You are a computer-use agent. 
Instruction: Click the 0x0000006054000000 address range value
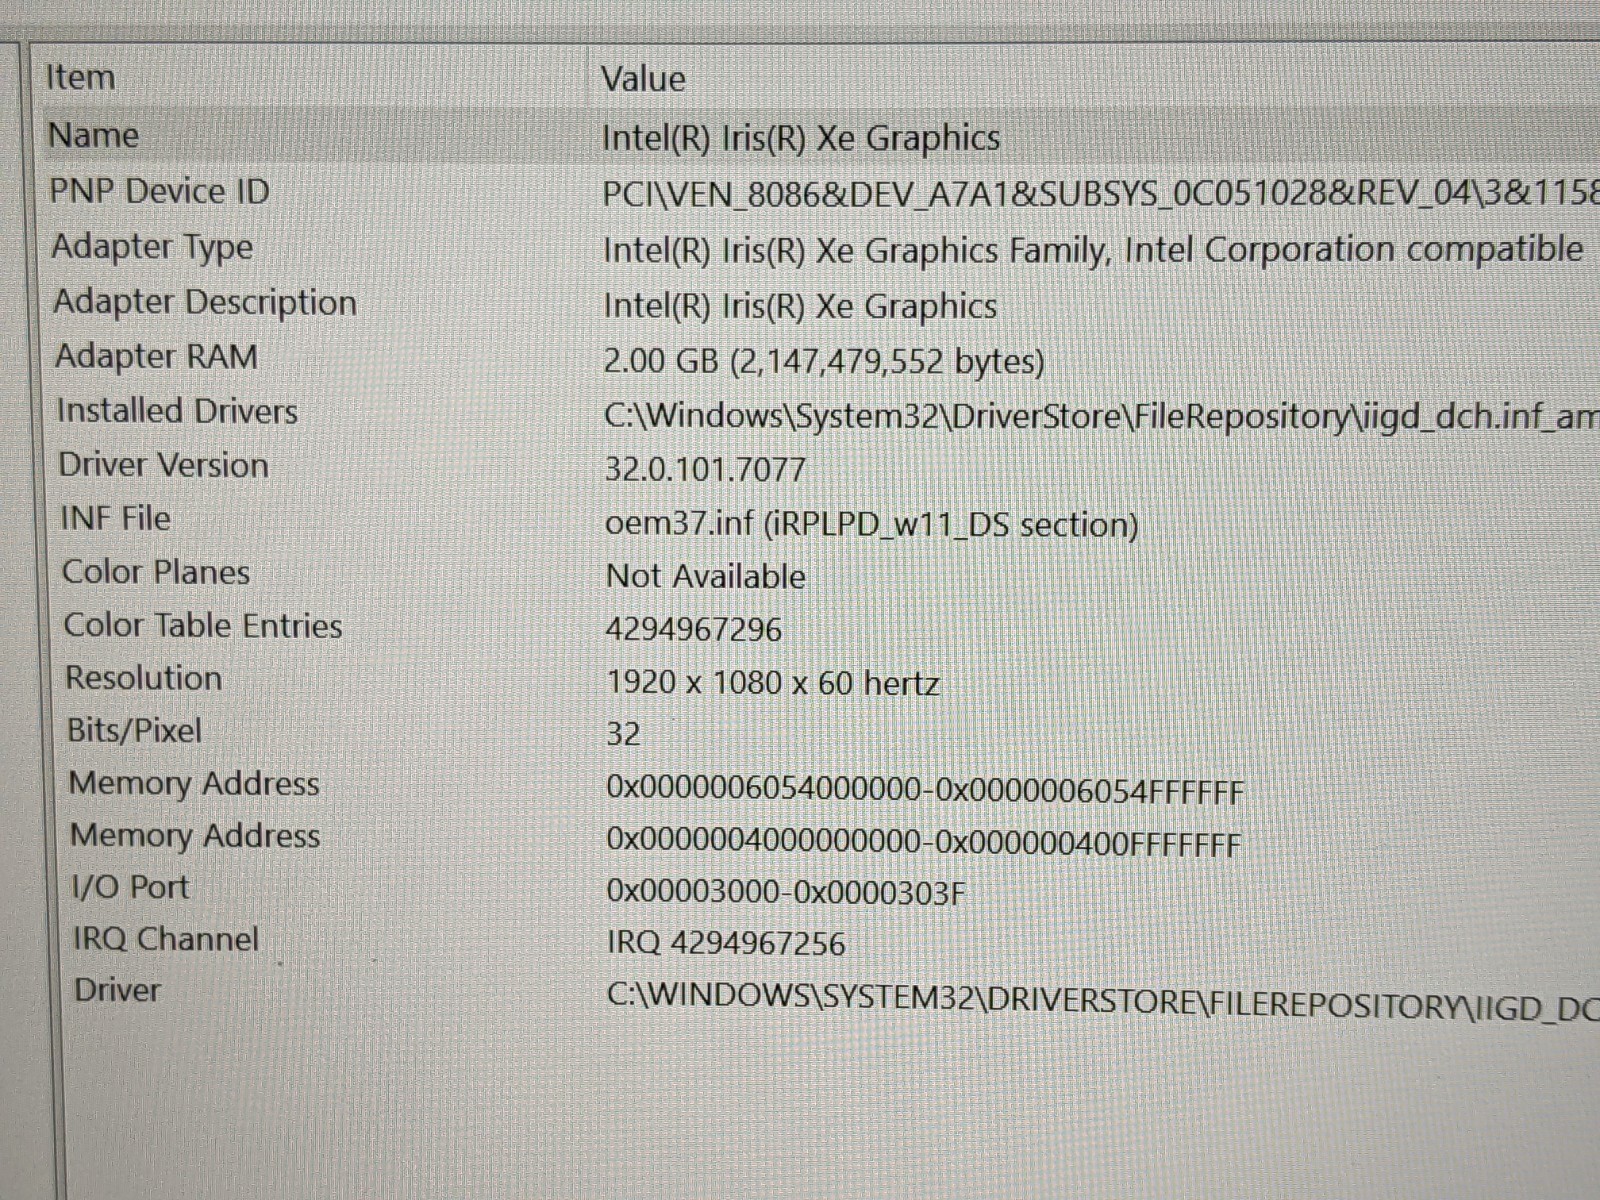coord(925,790)
